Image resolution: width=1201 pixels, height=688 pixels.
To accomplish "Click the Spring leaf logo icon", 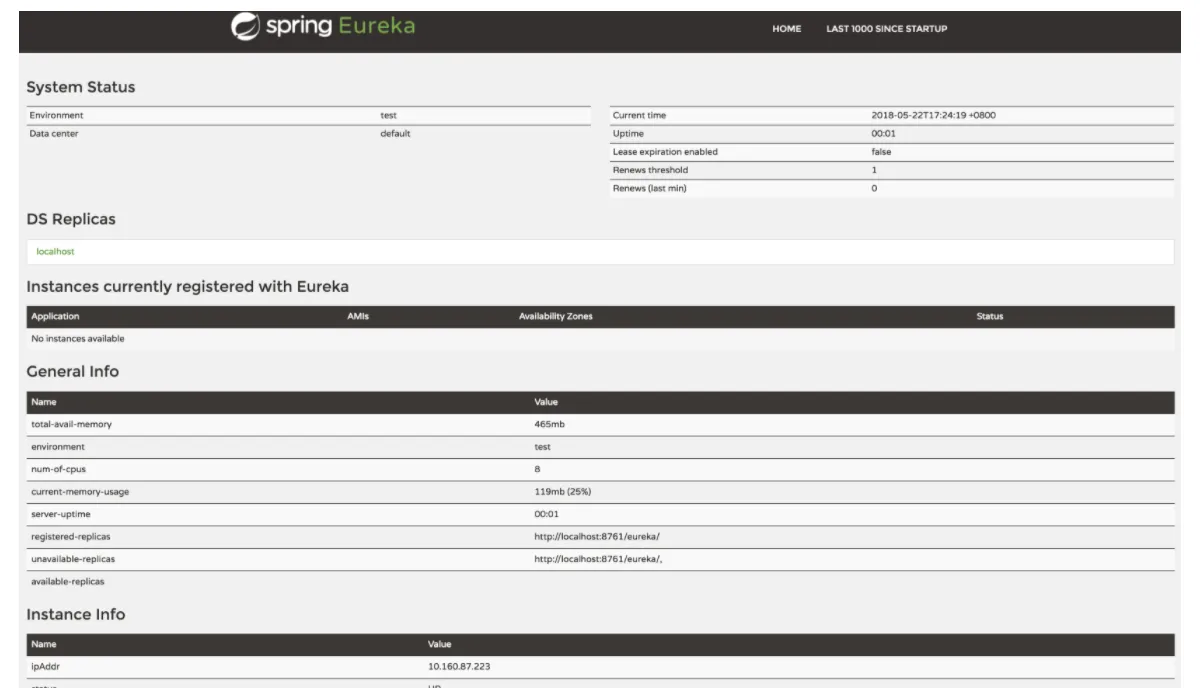I will click(x=243, y=27).
